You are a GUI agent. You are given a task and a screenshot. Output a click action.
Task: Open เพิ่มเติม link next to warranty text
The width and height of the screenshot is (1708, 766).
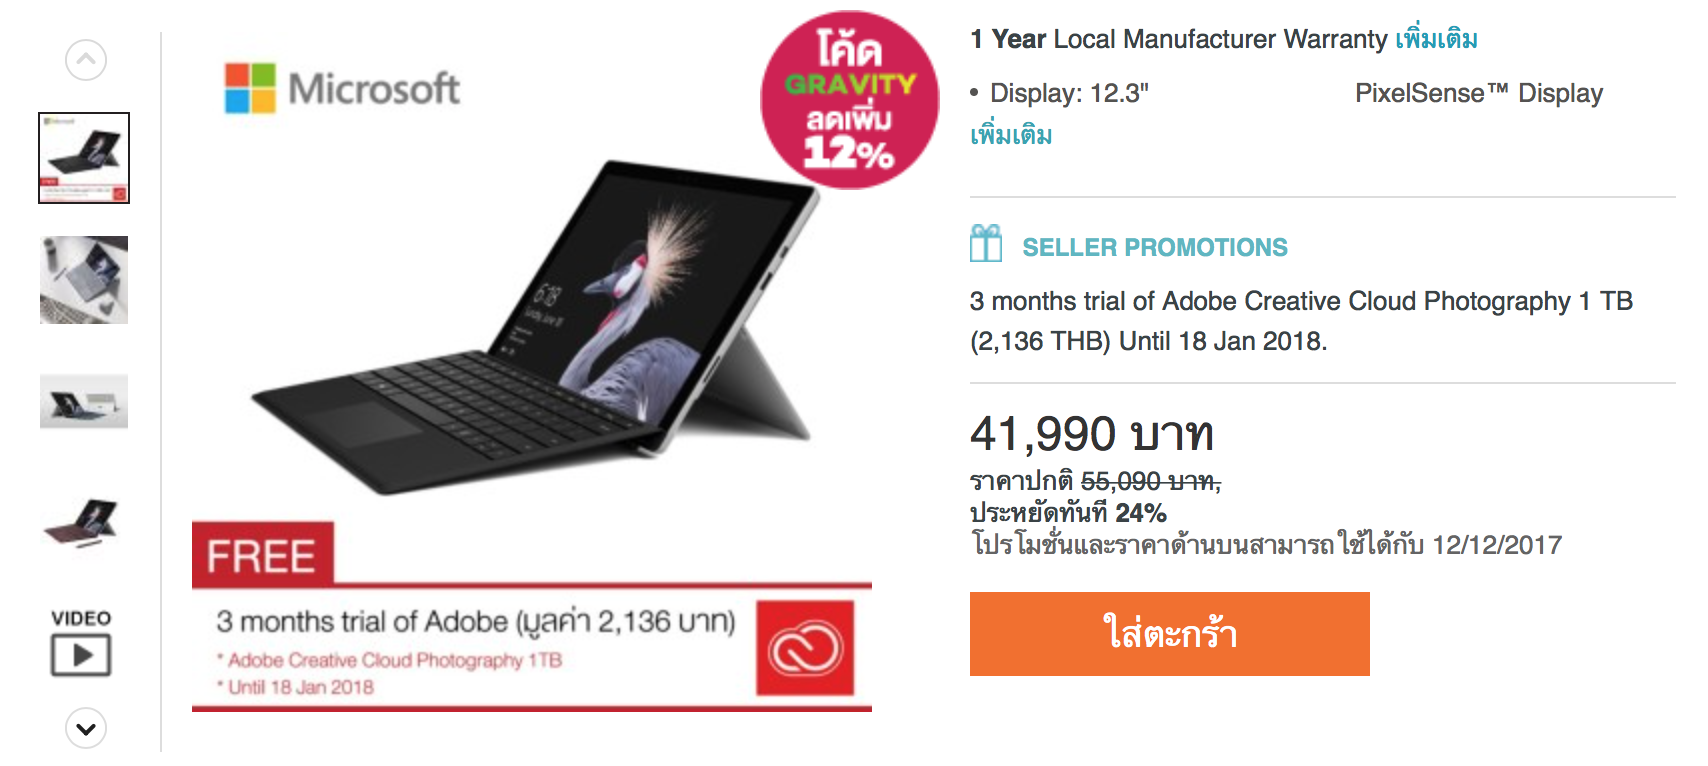tap(1437, 39)
